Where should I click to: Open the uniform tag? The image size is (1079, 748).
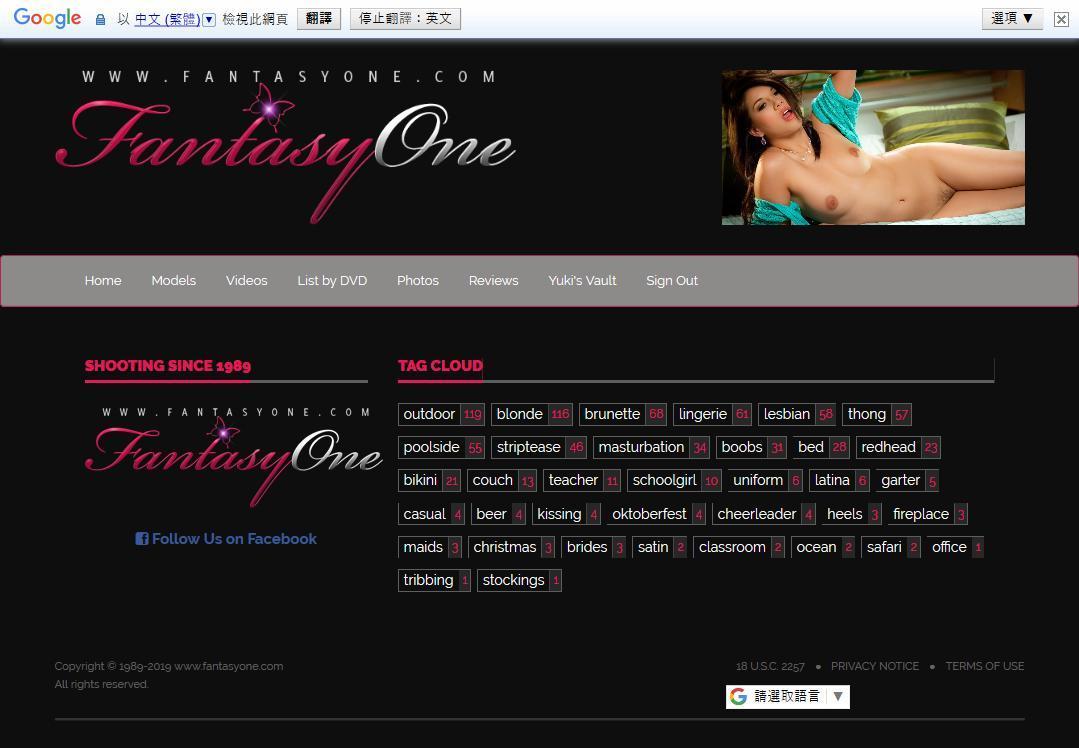765,480
